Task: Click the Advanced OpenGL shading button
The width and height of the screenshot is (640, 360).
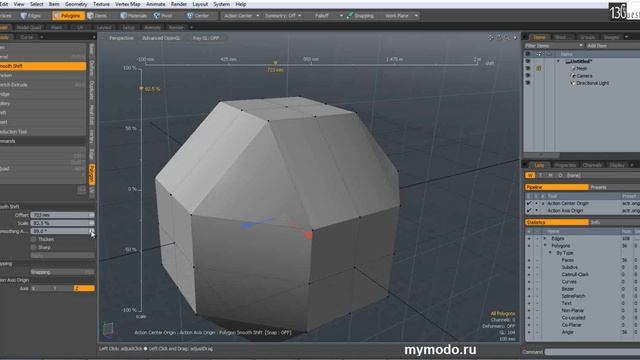Action: 161,38
